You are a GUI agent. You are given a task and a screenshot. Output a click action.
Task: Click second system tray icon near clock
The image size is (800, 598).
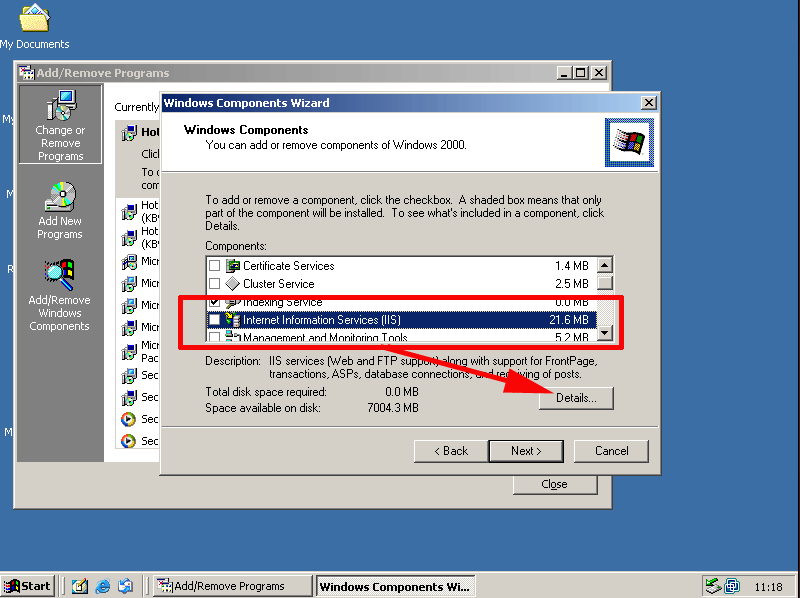(732, 586)
